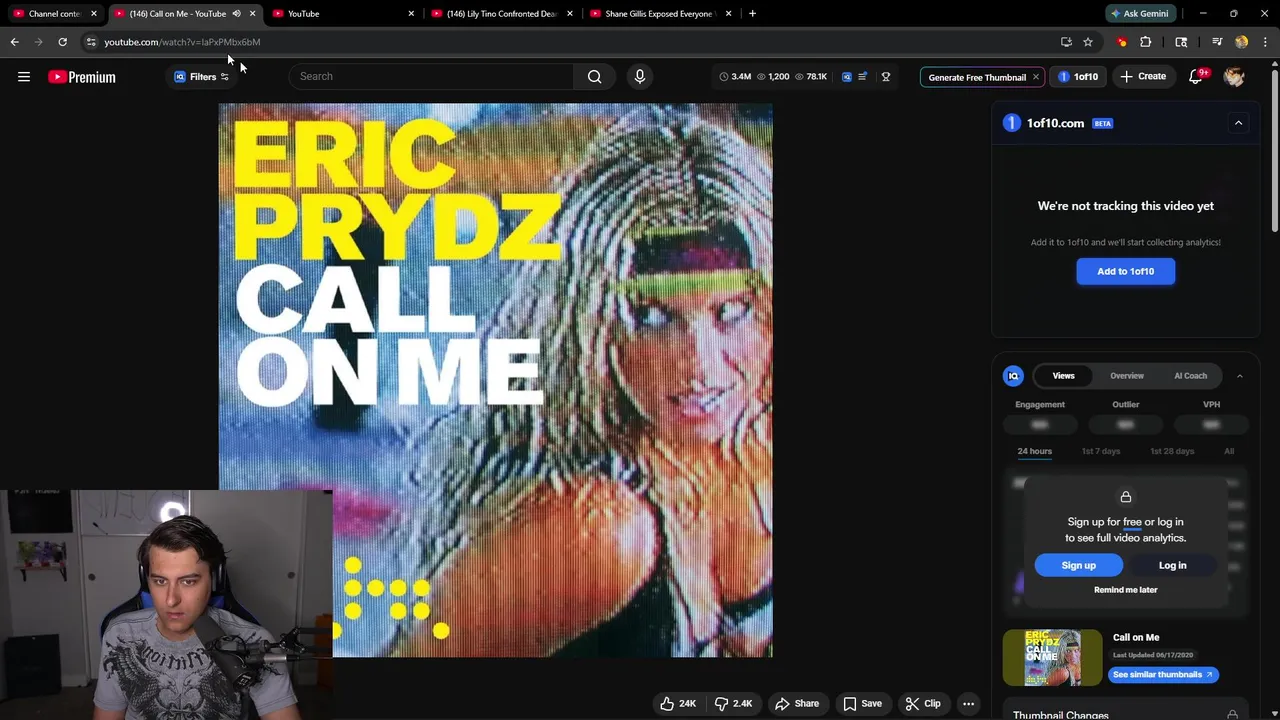Click Generate Free Thumbnail button
This screenshot has width=1280, height=720.
click(977, 77)
